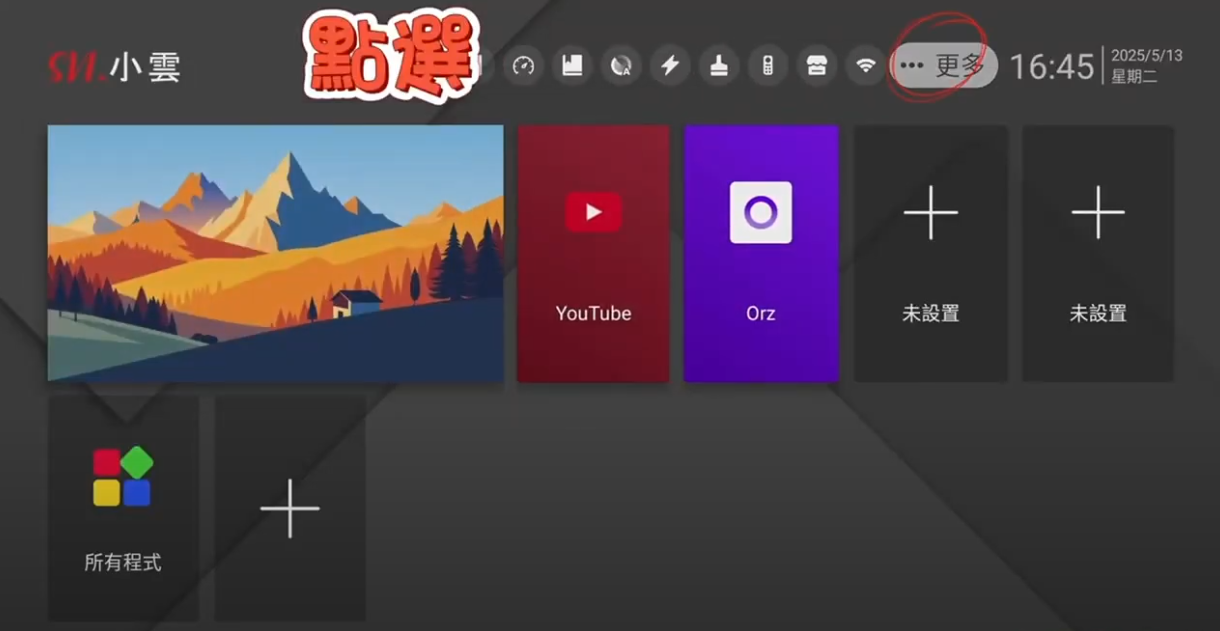The image size is (1220, 631).
Task: Click the lightning boost icon
Action: (670, 67)
